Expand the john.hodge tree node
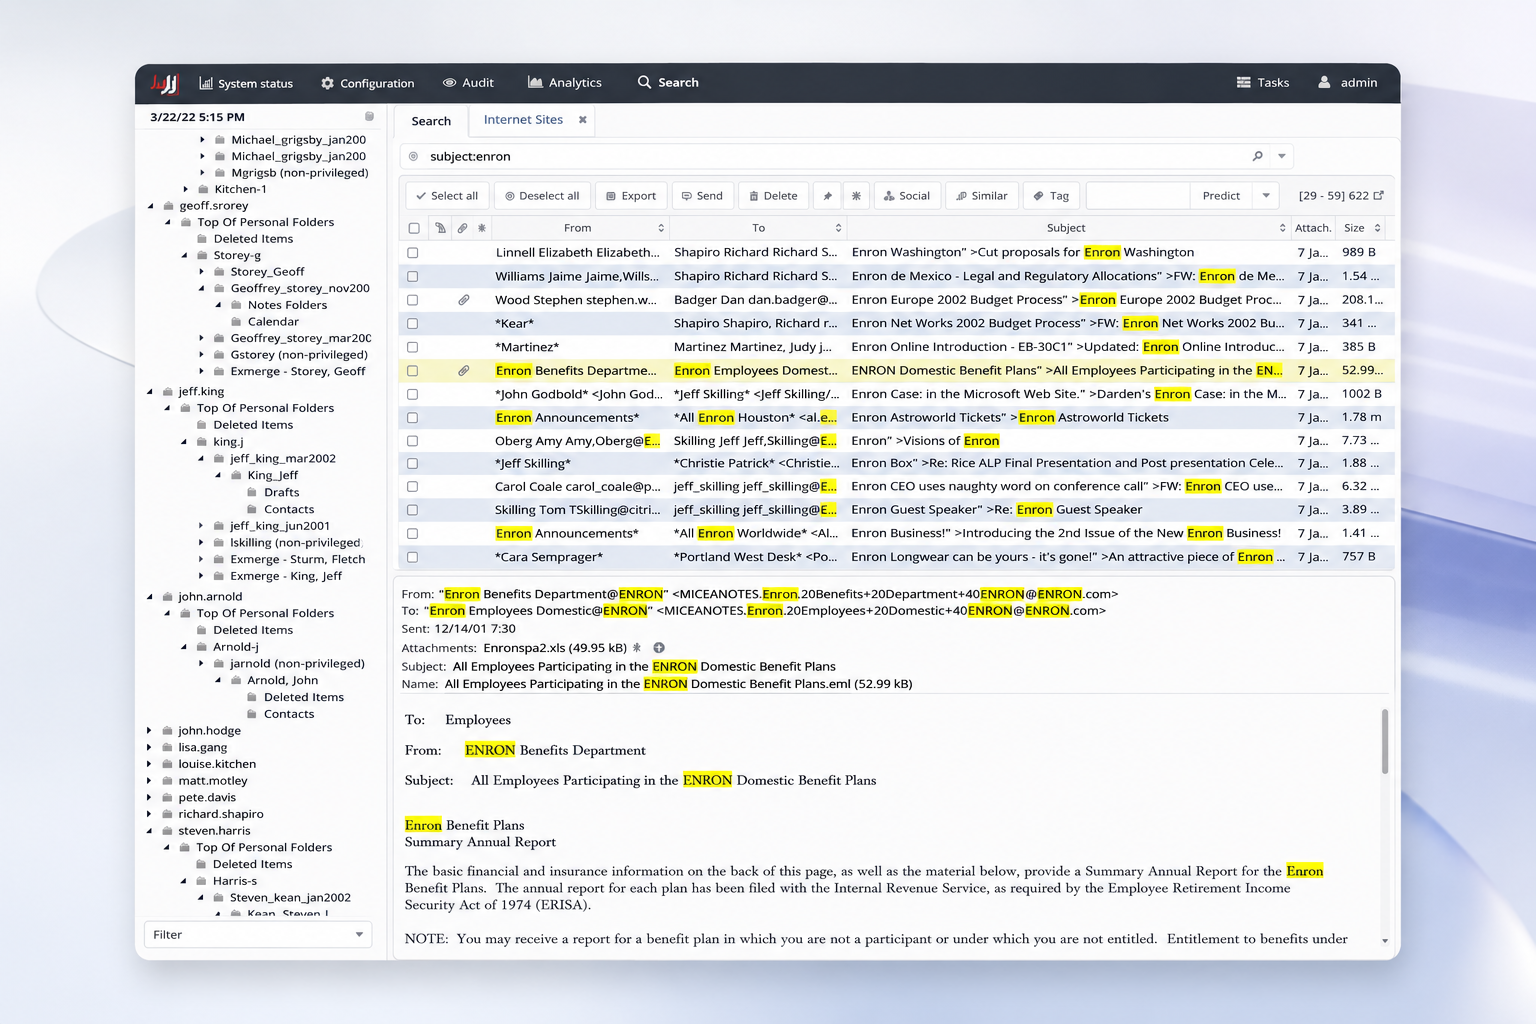The width and height of the screenshot is (1536, 1024). (x=150, y=731)
